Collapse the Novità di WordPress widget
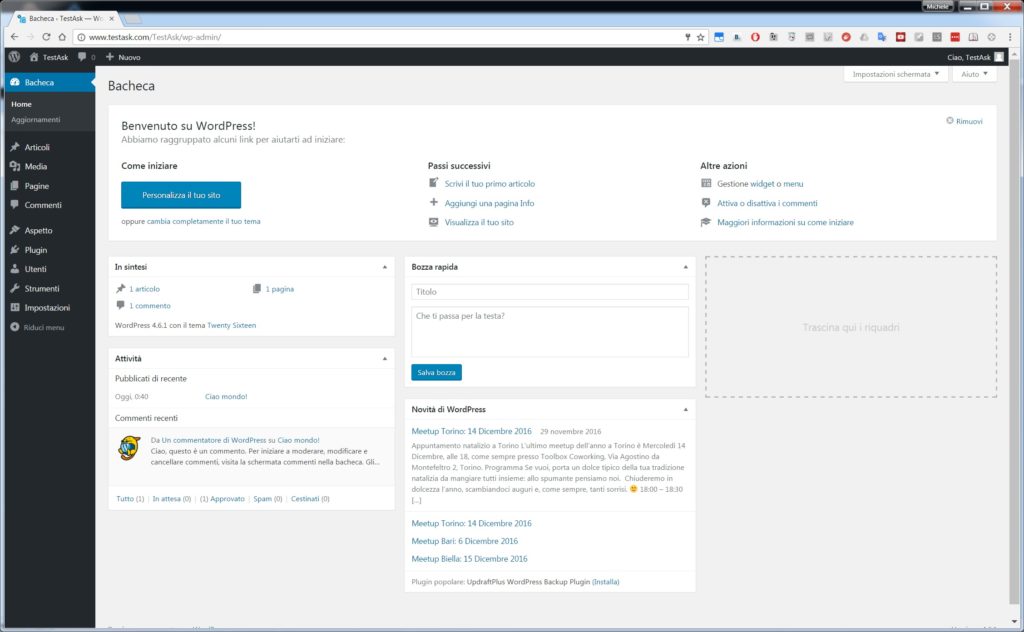 pyautogui.click(x=686, y=409)
